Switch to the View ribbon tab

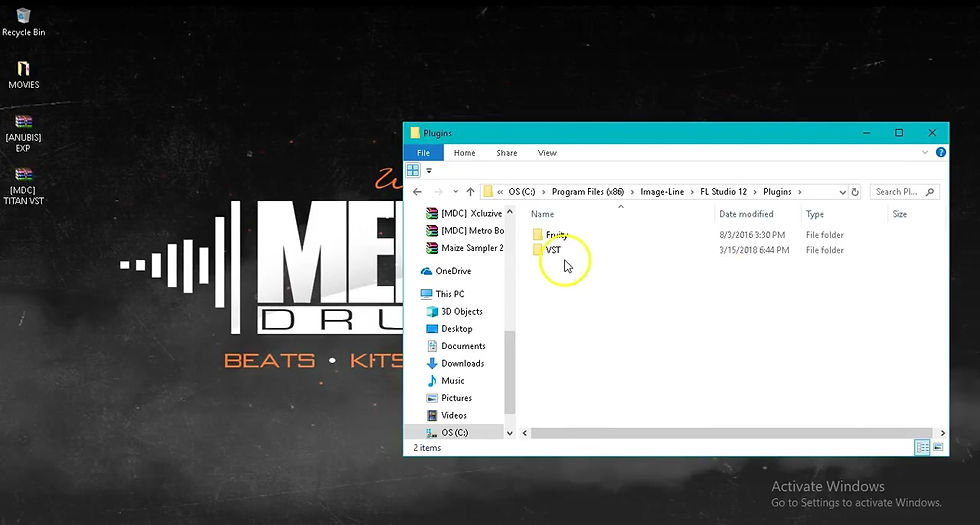547,152
